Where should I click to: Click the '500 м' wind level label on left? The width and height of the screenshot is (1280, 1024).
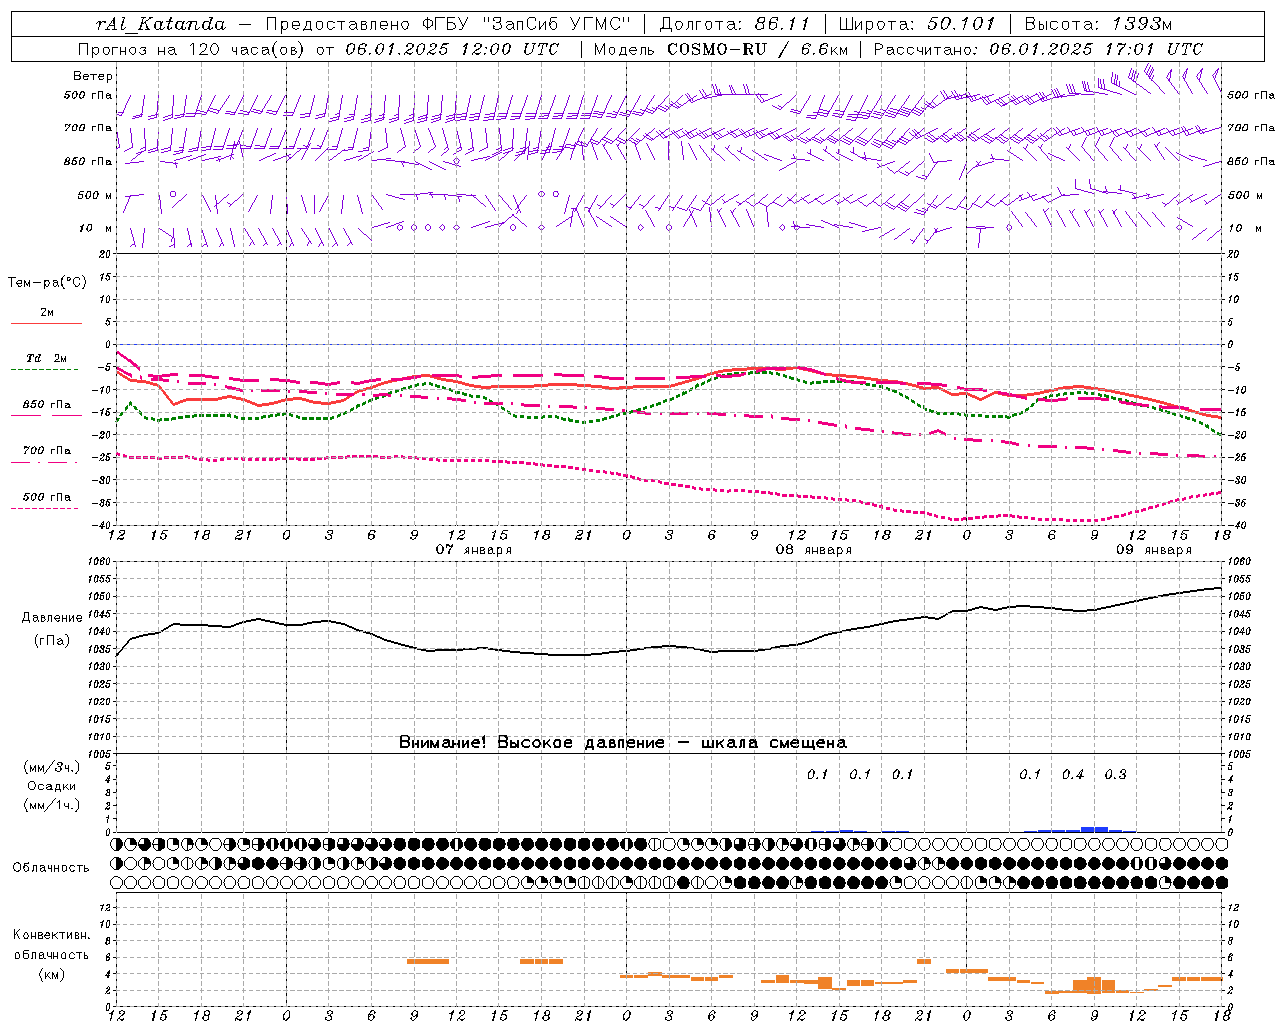pos(96,196)
